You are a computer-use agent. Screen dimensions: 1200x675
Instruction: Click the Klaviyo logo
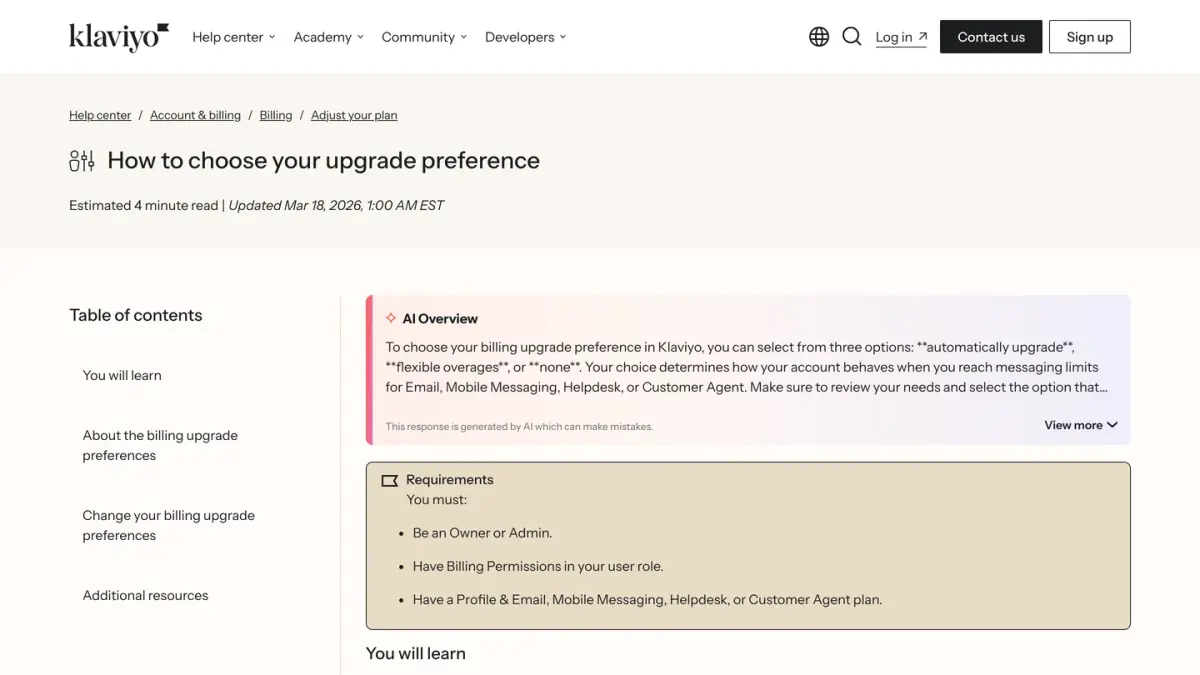[119, 37]
